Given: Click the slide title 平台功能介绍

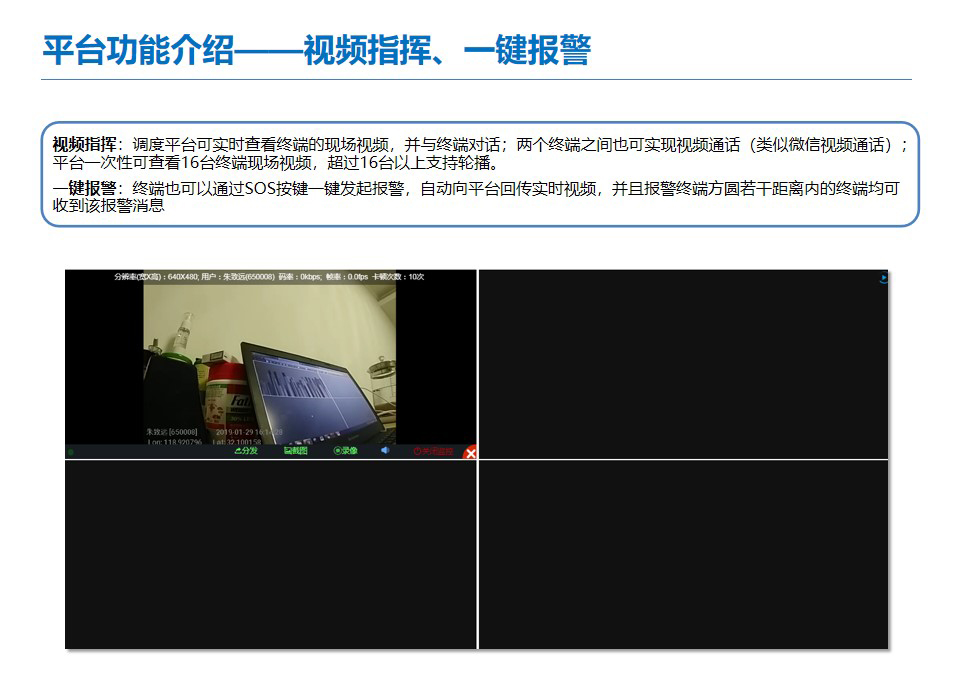Looking at the screenshot, I should click(x=138, y=49).
